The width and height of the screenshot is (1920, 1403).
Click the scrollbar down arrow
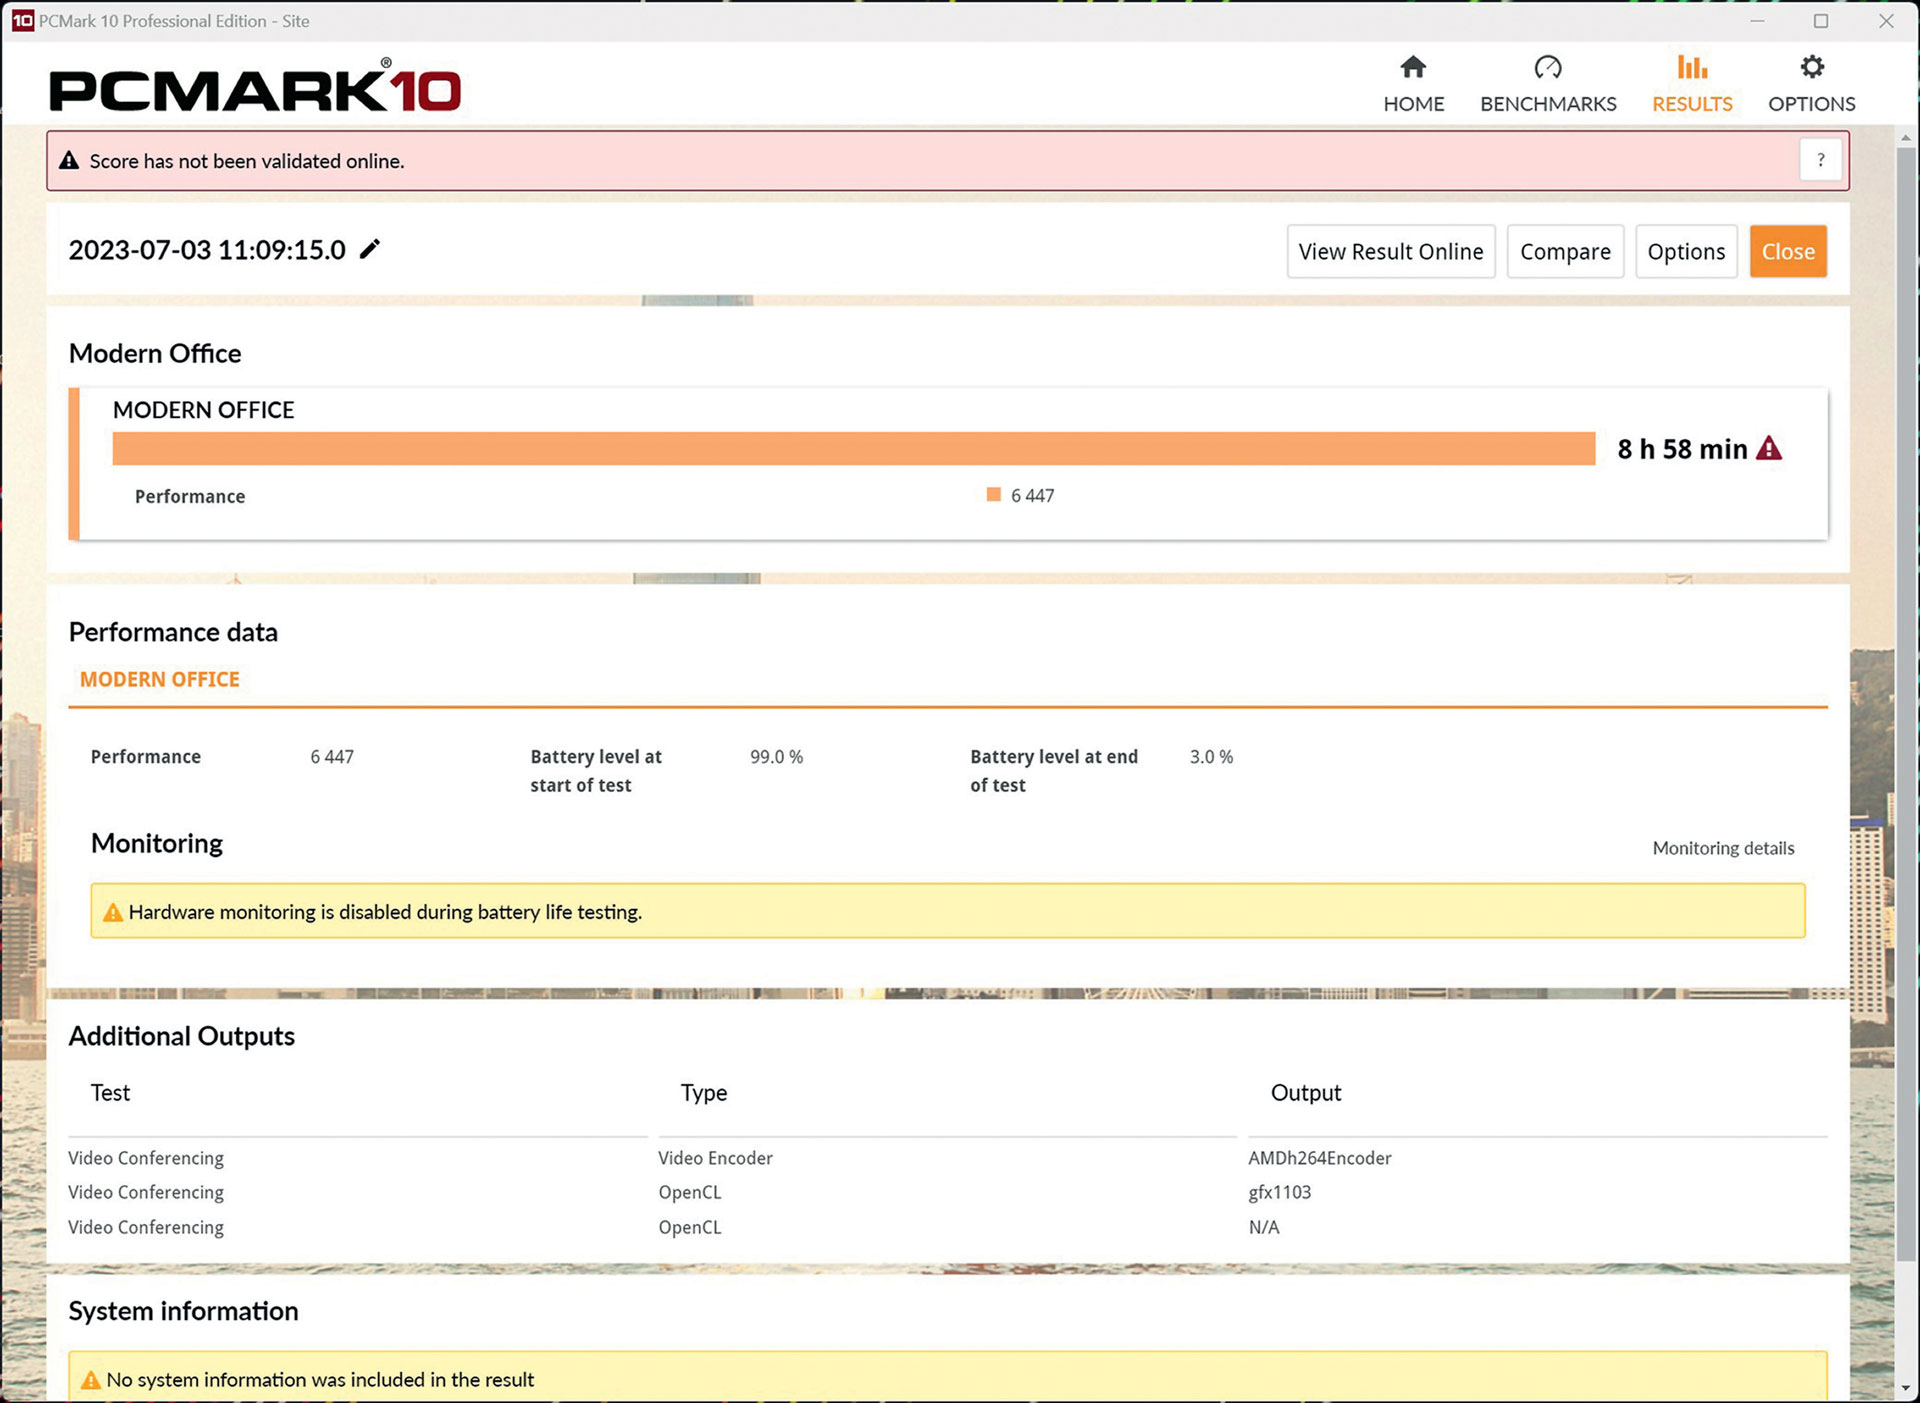point(1906,1388)
